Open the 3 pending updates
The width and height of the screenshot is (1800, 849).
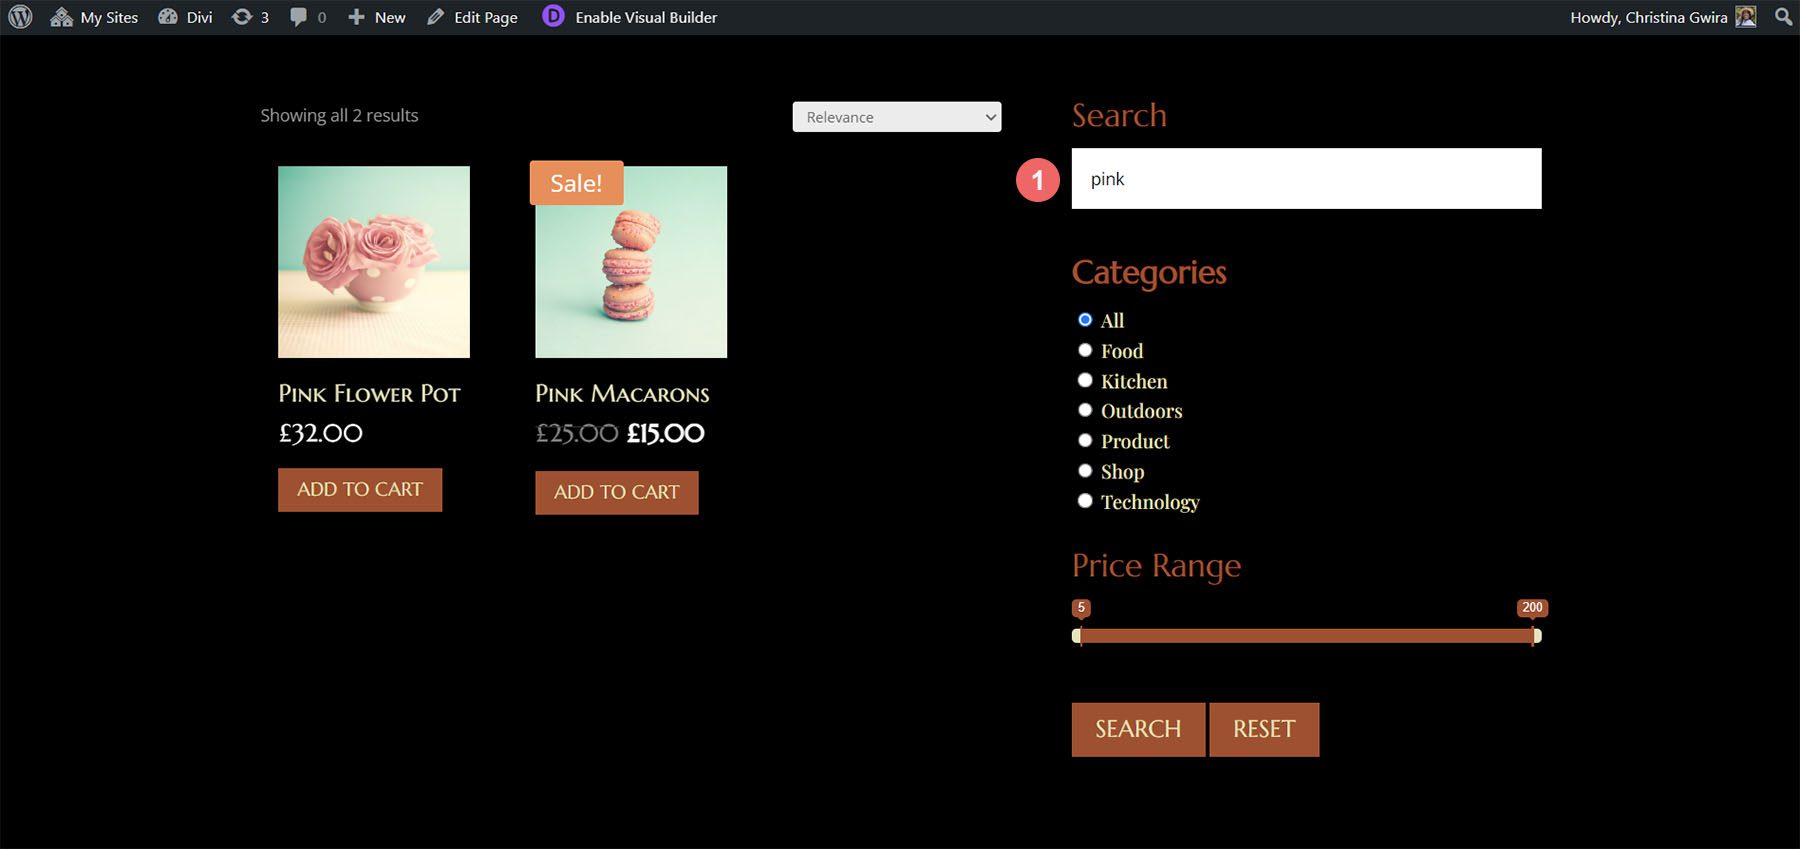[250, 17]
